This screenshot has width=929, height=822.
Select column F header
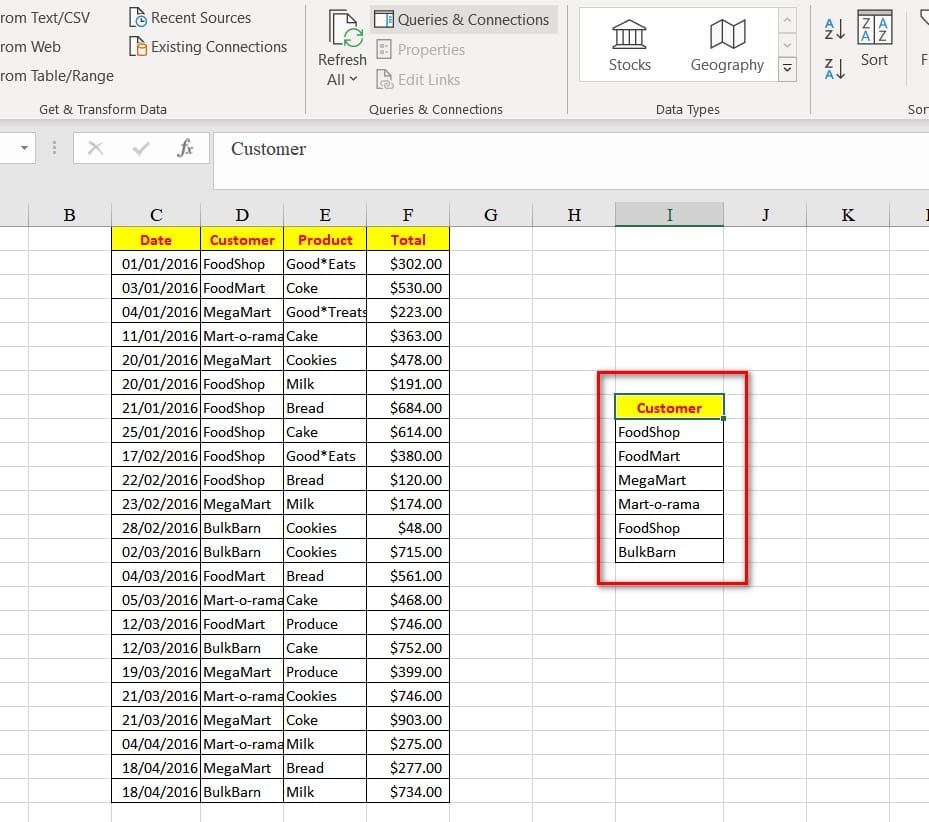coord(408,215)
